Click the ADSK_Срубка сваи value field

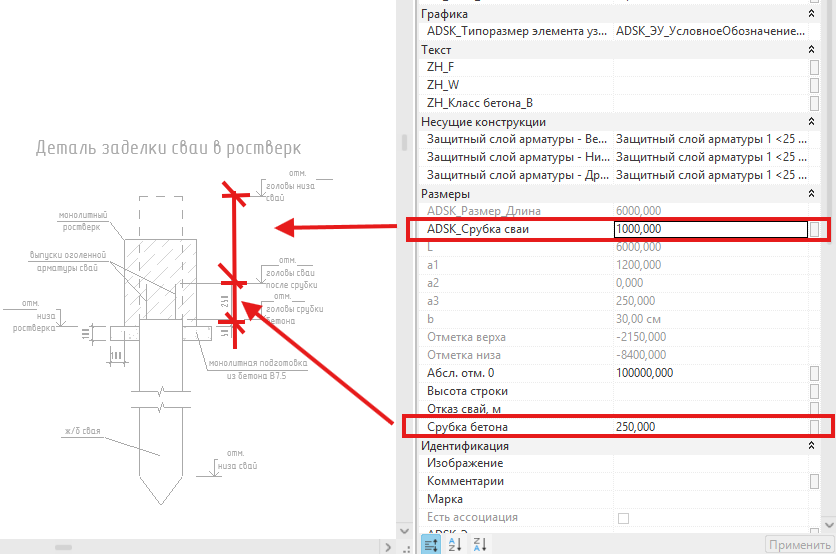pos(710,229)
